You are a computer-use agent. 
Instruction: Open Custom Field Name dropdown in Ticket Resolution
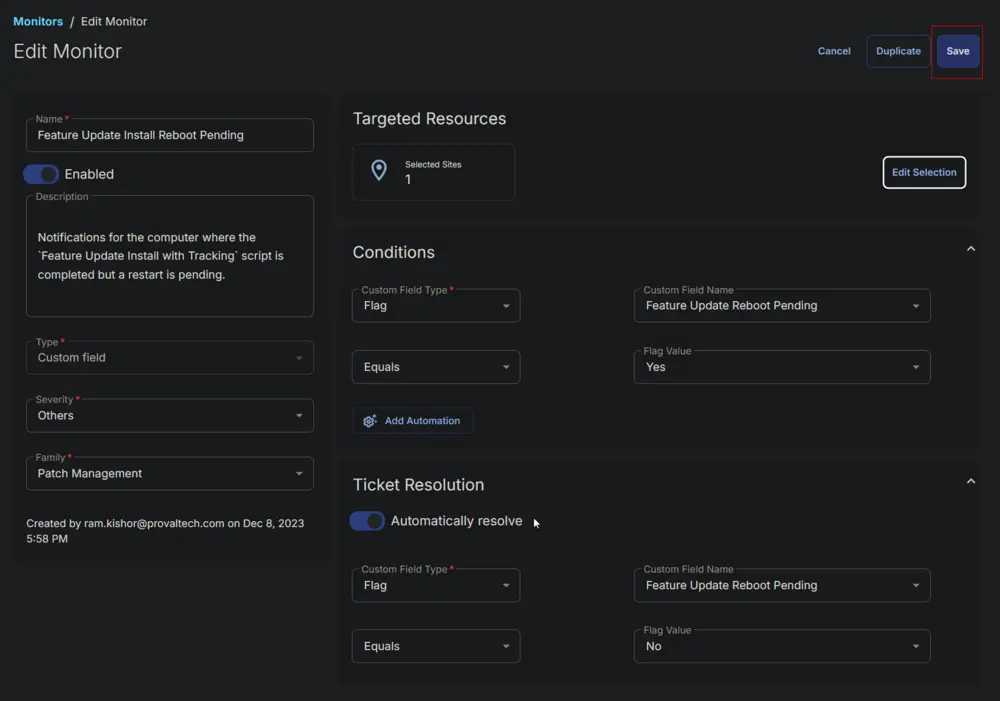pyautogui.click(x=782, y=585)
